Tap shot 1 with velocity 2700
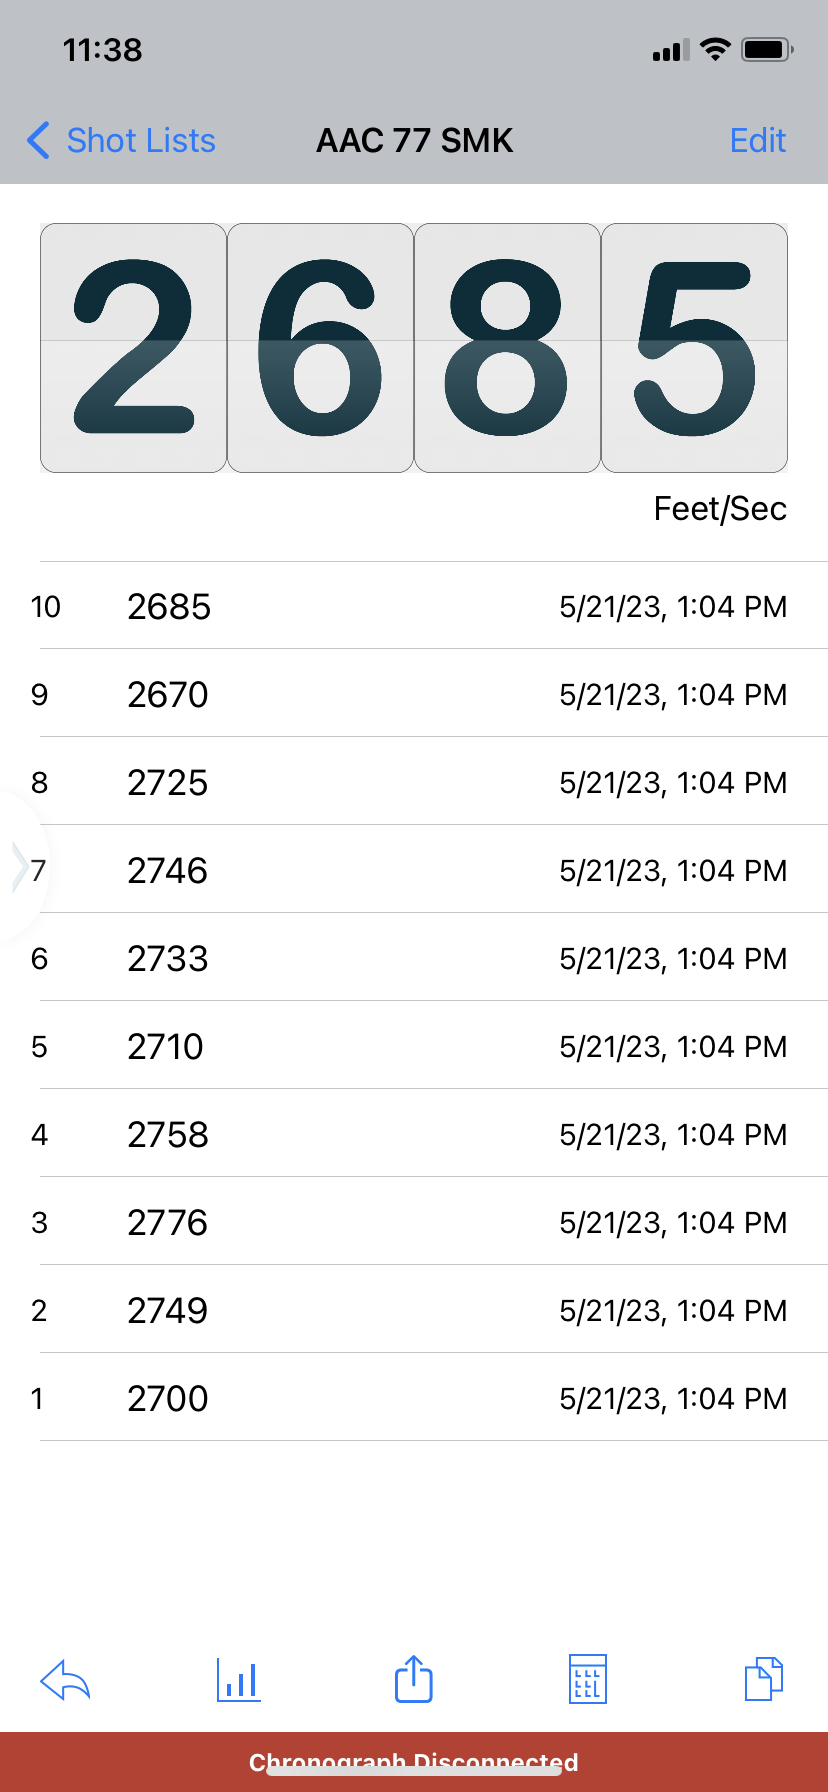The image size is (828, 1792). pyautogui.click(x=414, y=1398)
